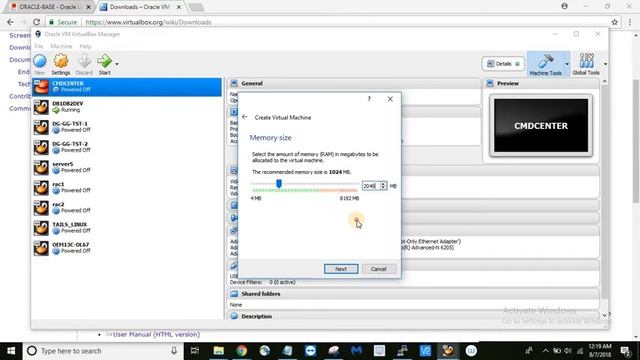Click the browser address bar URL

click(x=149, y=22)
